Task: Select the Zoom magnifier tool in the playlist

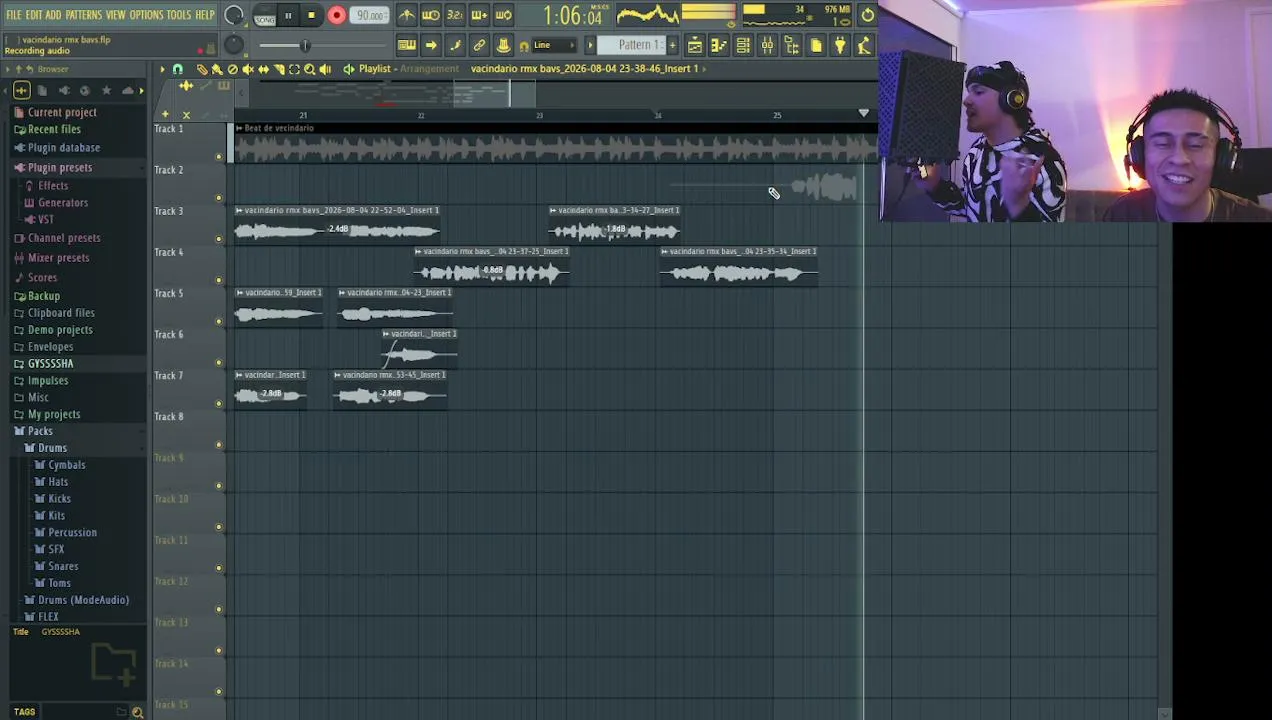Action: coord(309,69)
